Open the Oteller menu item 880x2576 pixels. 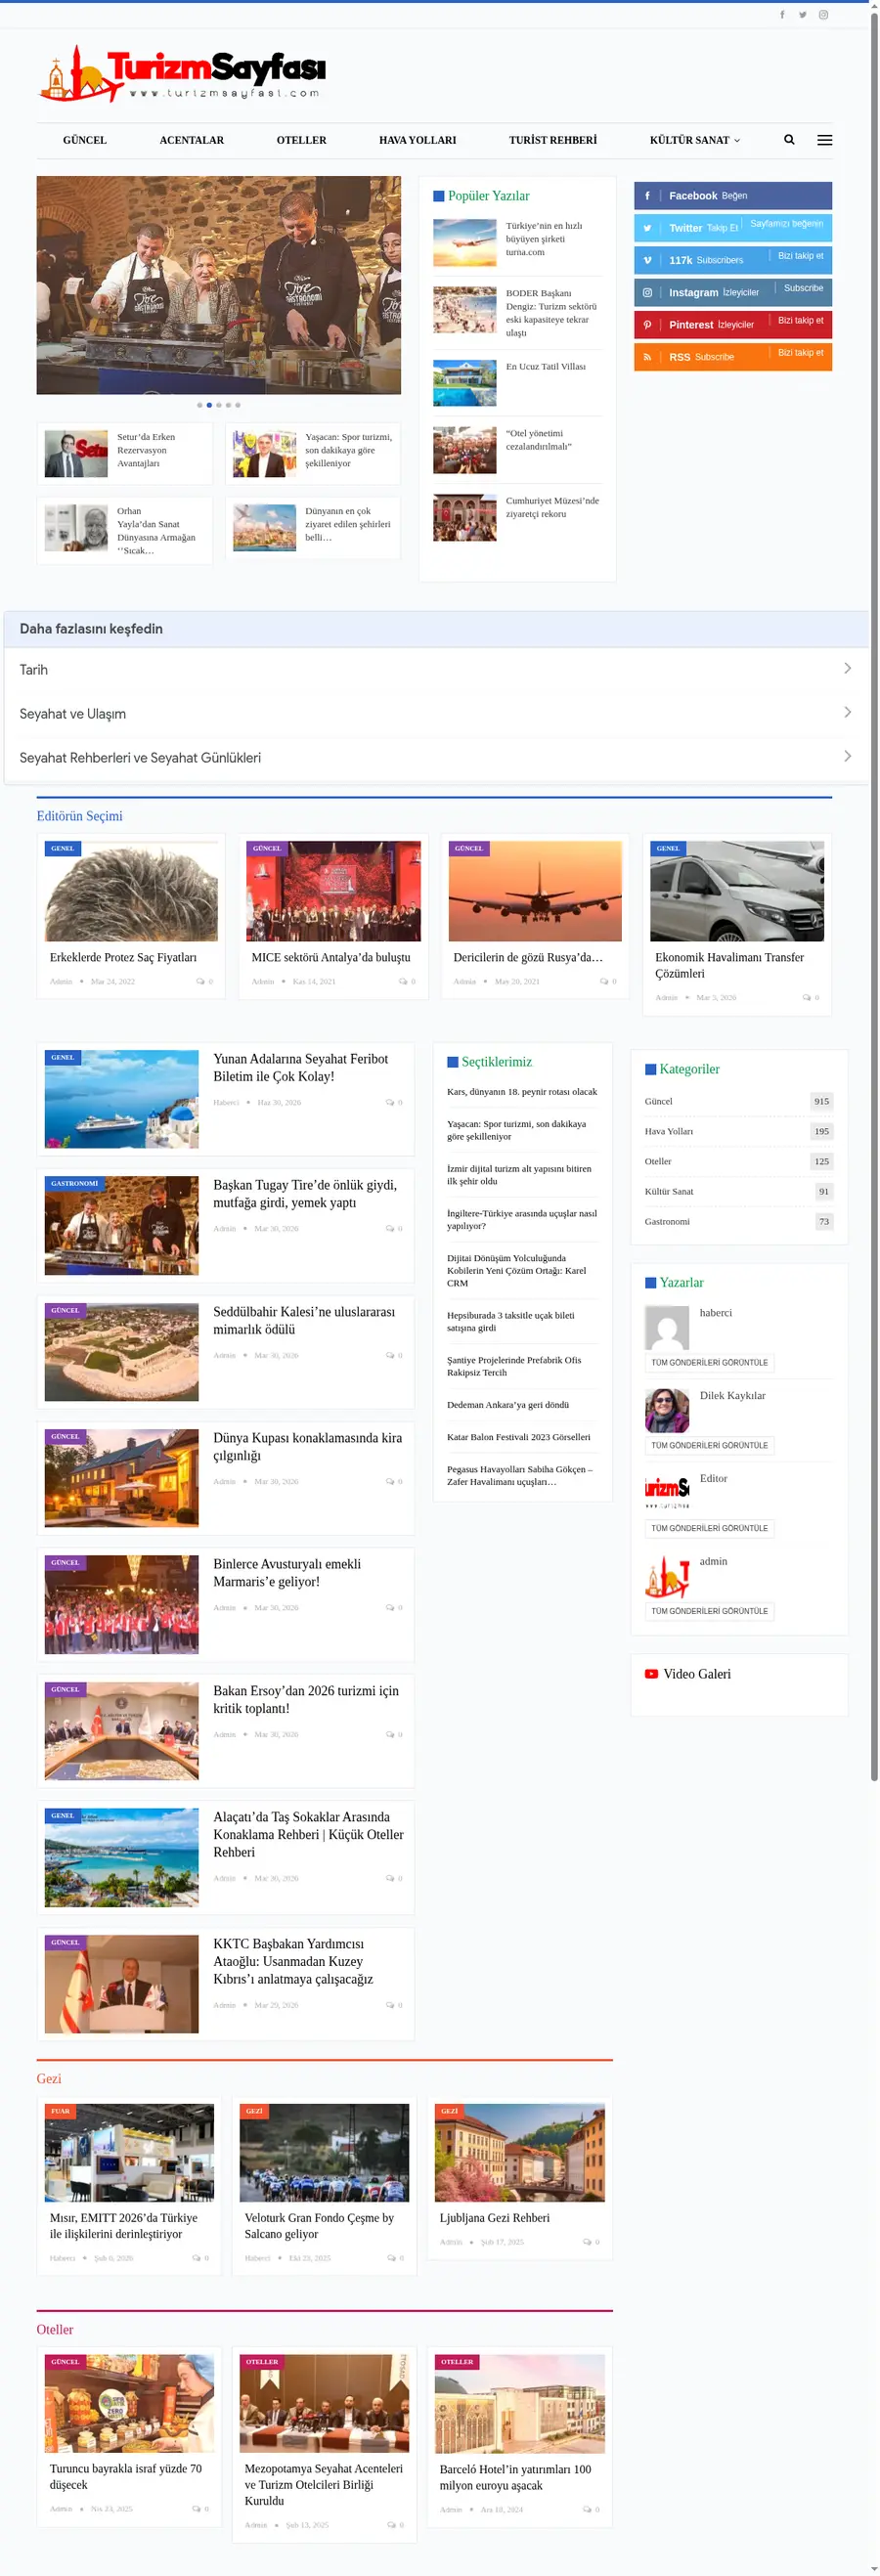(x=302, y=140)
